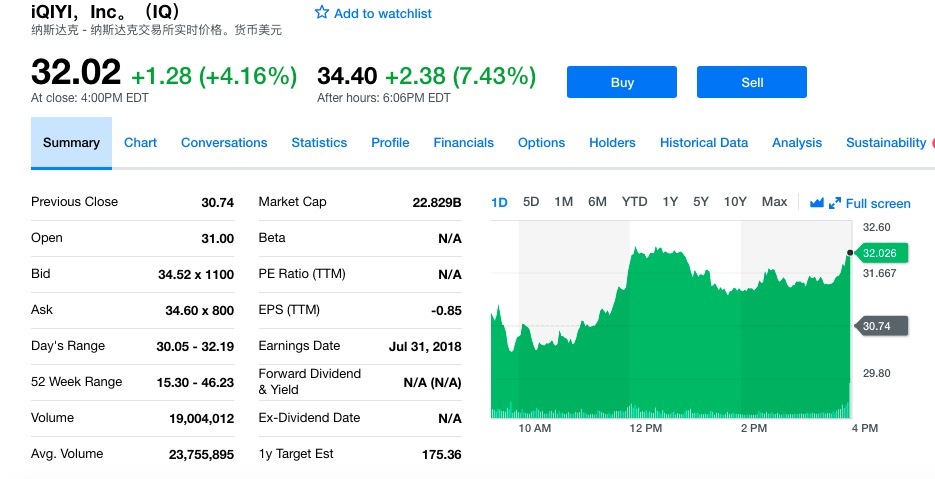Switch to the Options tab
935x479 pixels.
tap(541, 143)
